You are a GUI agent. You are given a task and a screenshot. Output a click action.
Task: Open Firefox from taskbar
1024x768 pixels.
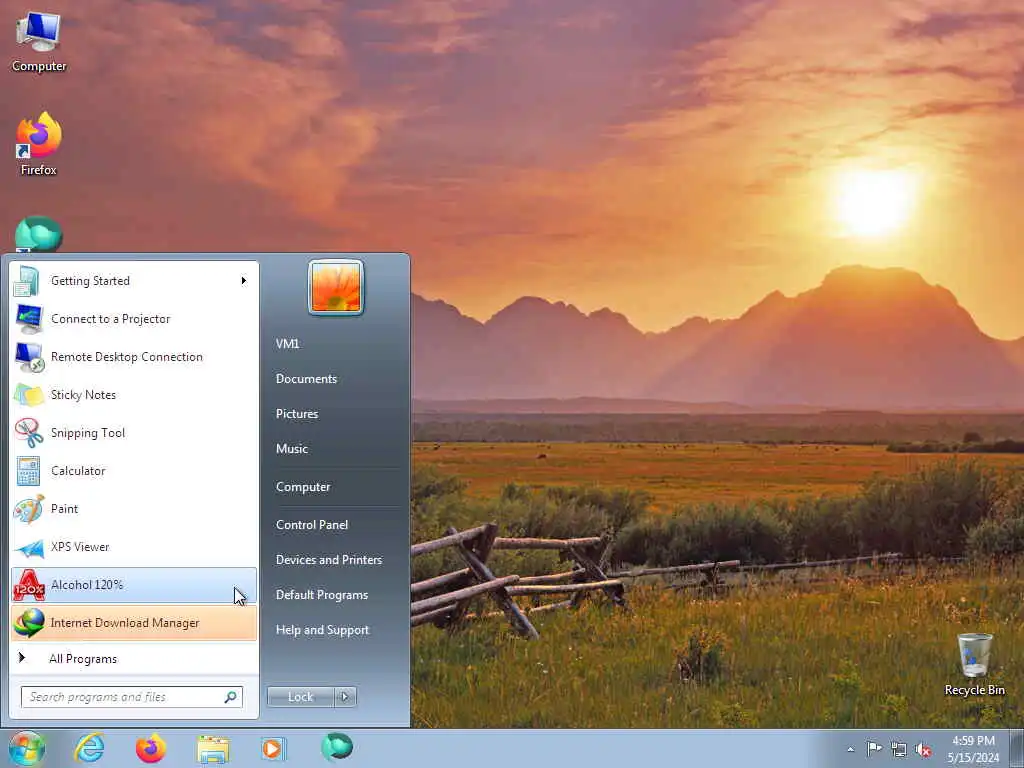pos(151,748)
